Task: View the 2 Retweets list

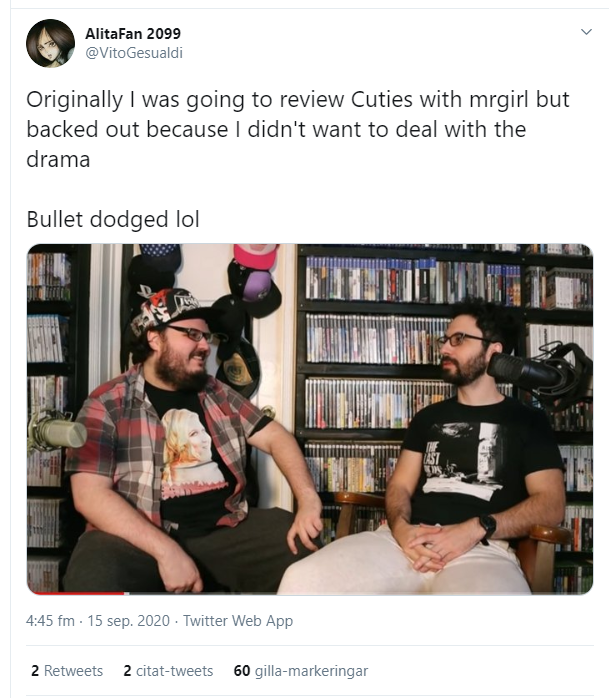Action: (67, 671)
